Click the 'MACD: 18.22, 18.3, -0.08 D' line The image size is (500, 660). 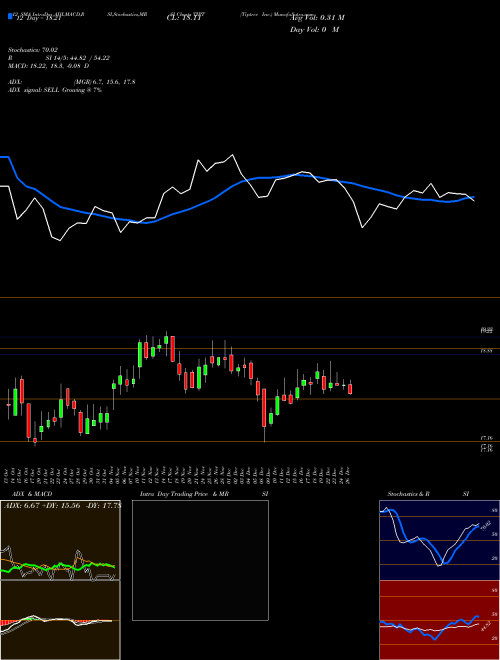(x=48, y=66)
